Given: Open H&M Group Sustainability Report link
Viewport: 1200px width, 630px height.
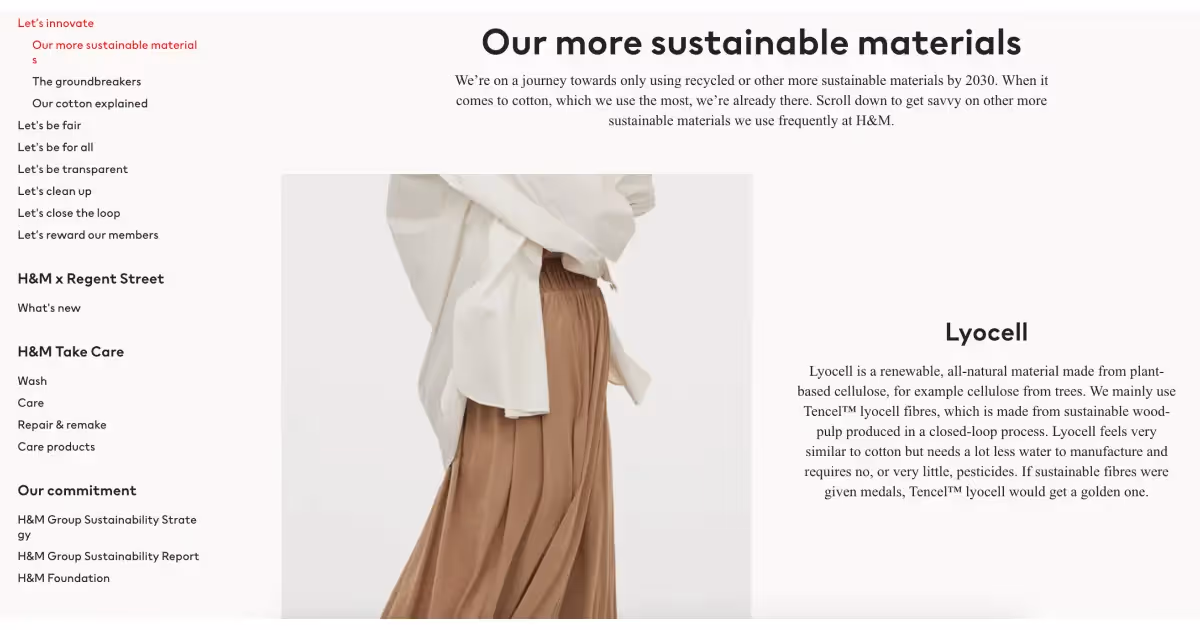Looking at the screenshot, I should (x=108, y=556).
